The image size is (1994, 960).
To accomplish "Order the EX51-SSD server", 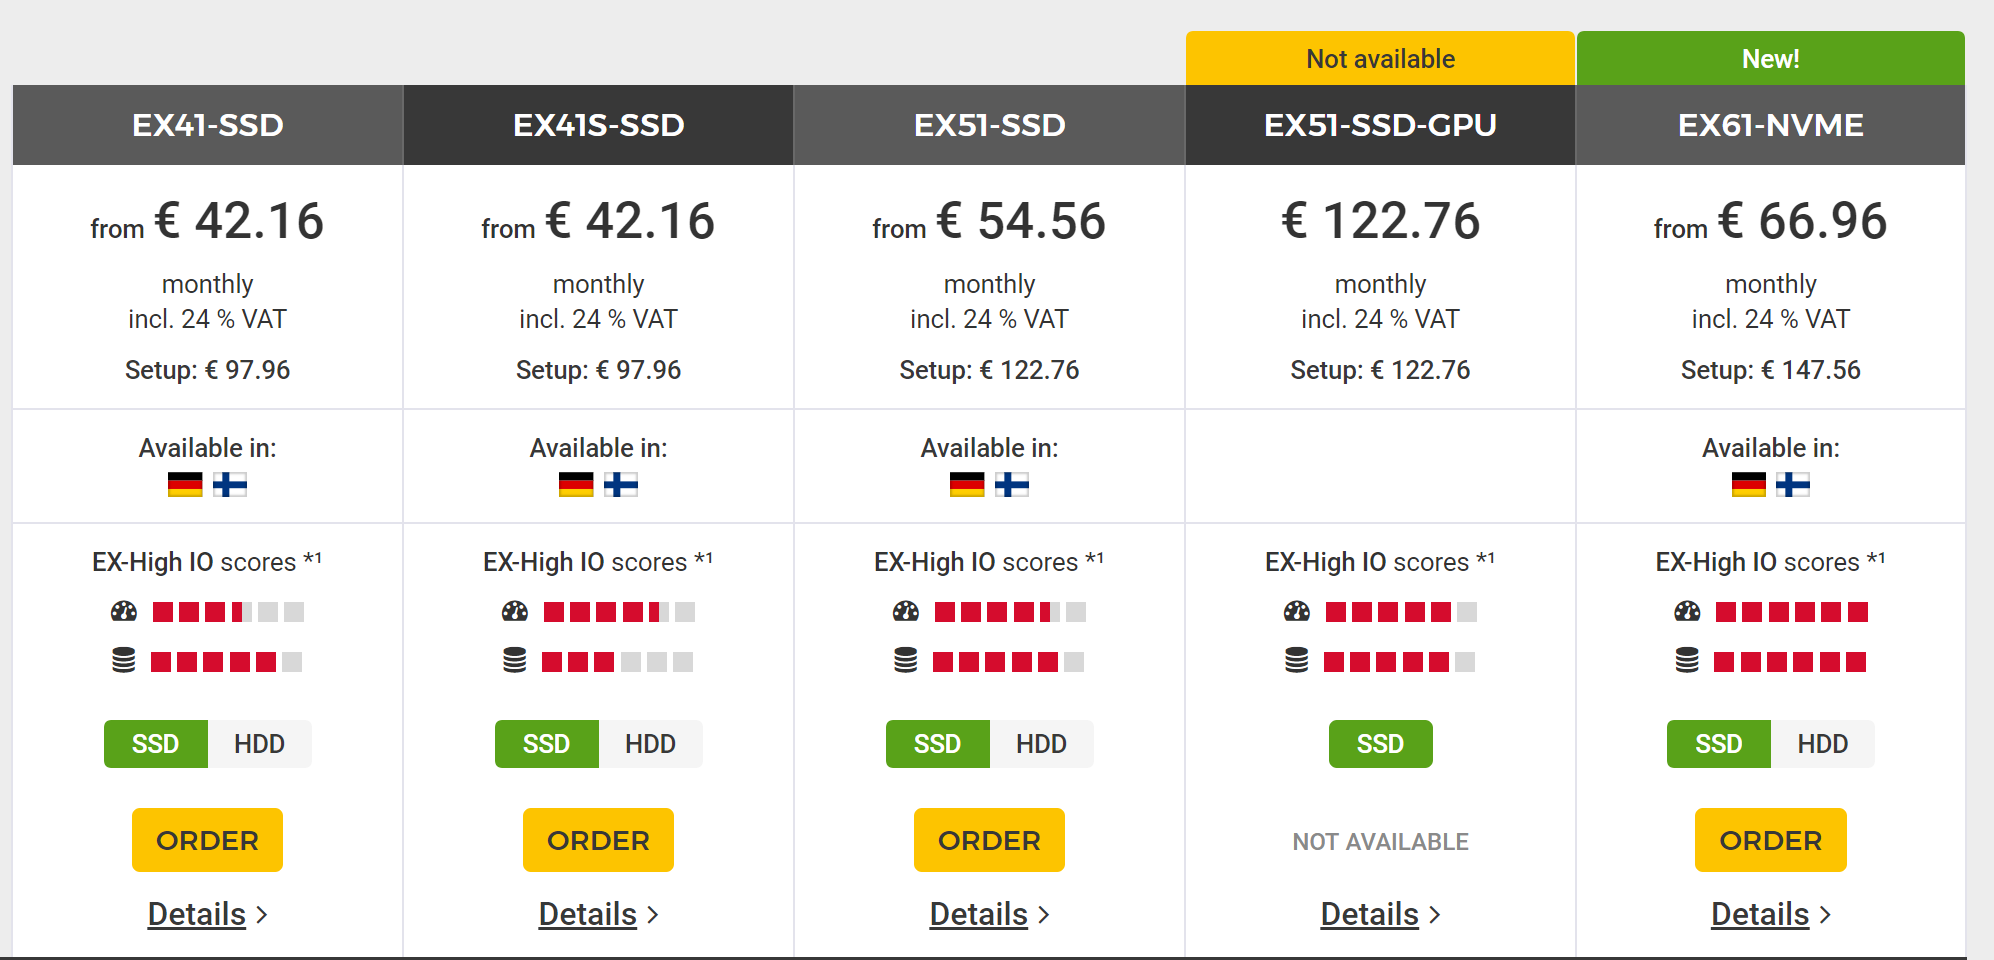I will pos(990,840).
